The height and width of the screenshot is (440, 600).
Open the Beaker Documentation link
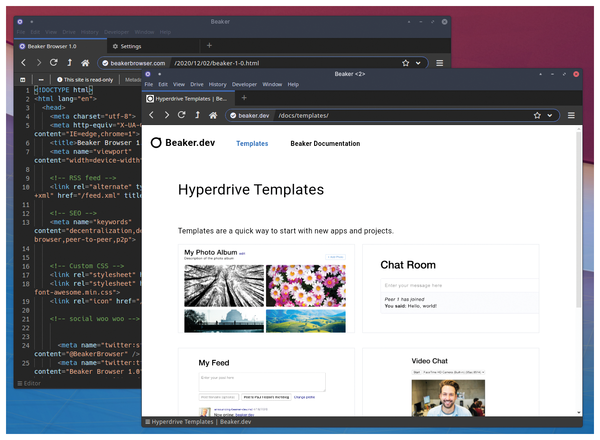pos(325,143)
